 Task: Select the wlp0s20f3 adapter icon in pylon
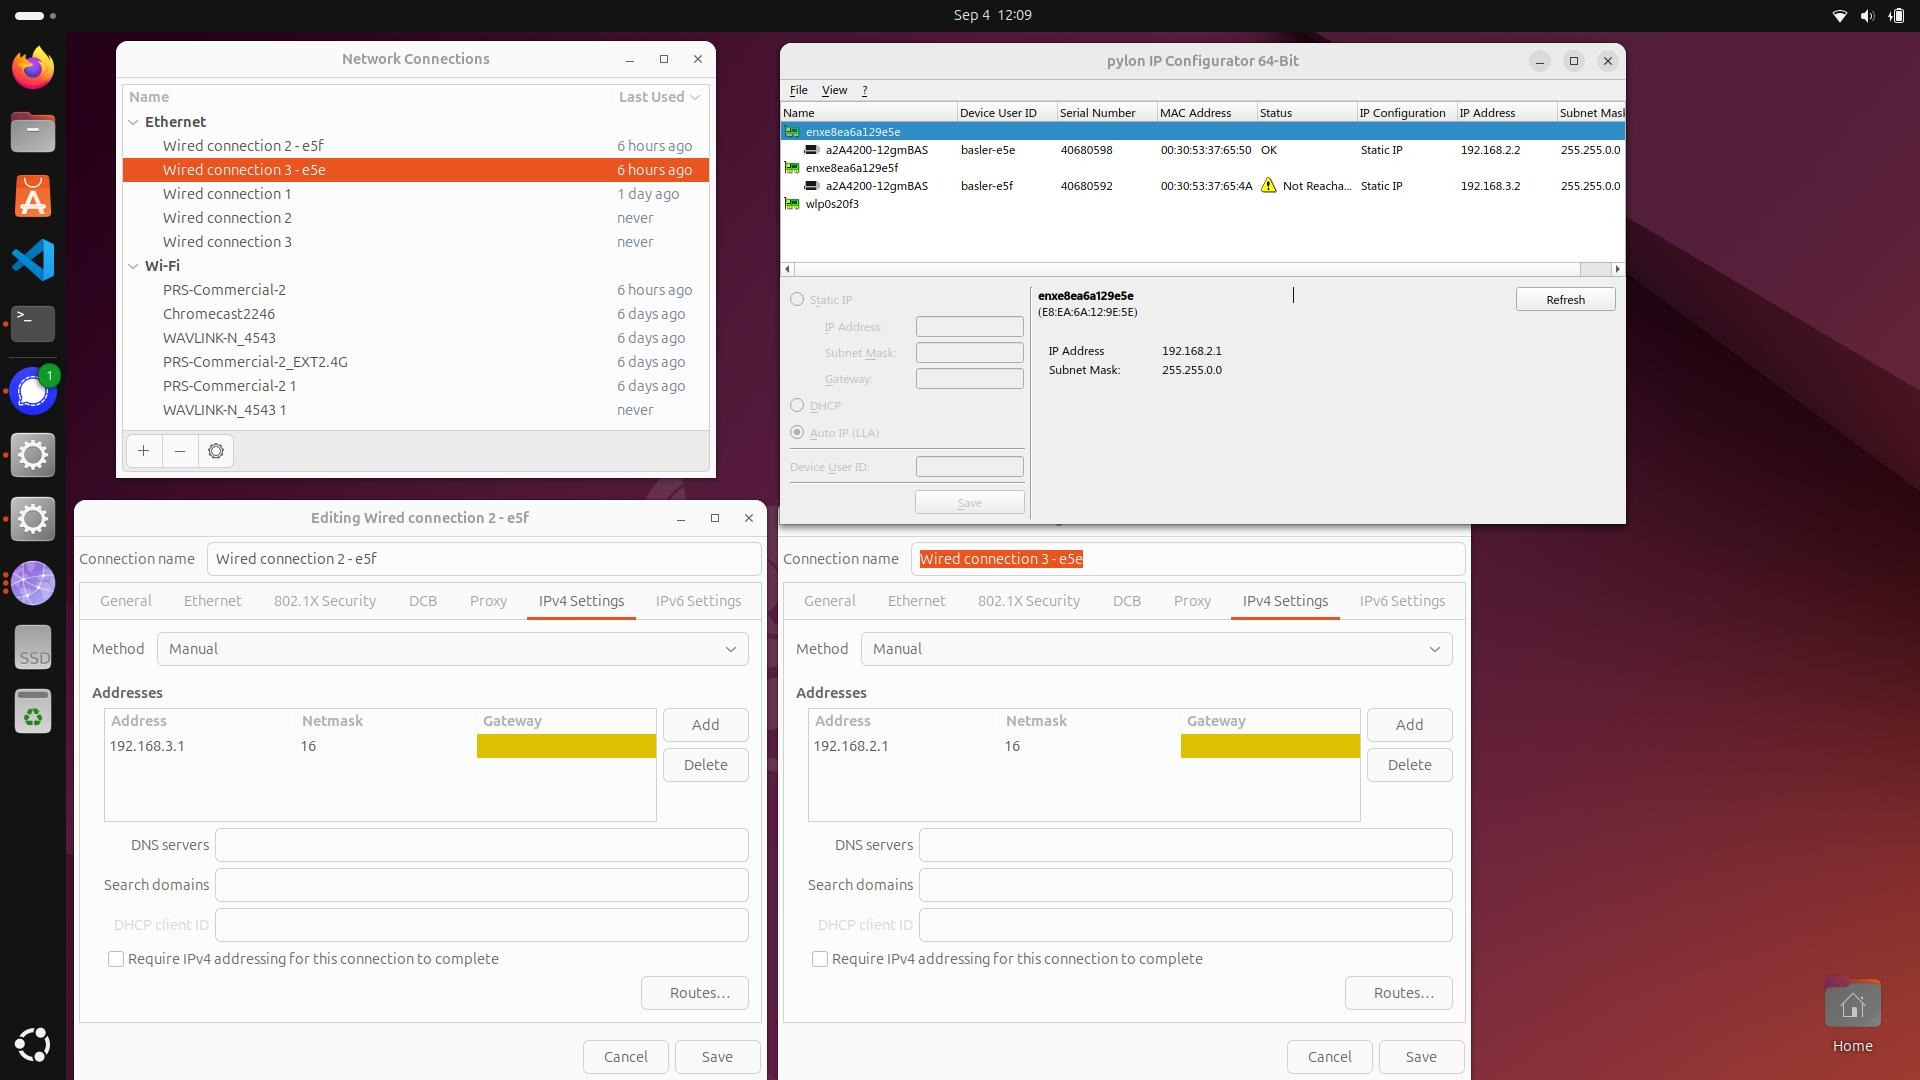point(792,204)
